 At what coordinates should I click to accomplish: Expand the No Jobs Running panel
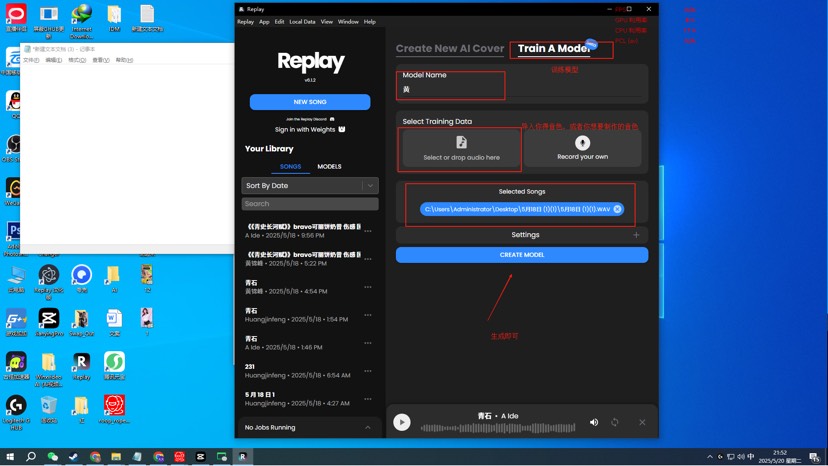coord(367,427)
